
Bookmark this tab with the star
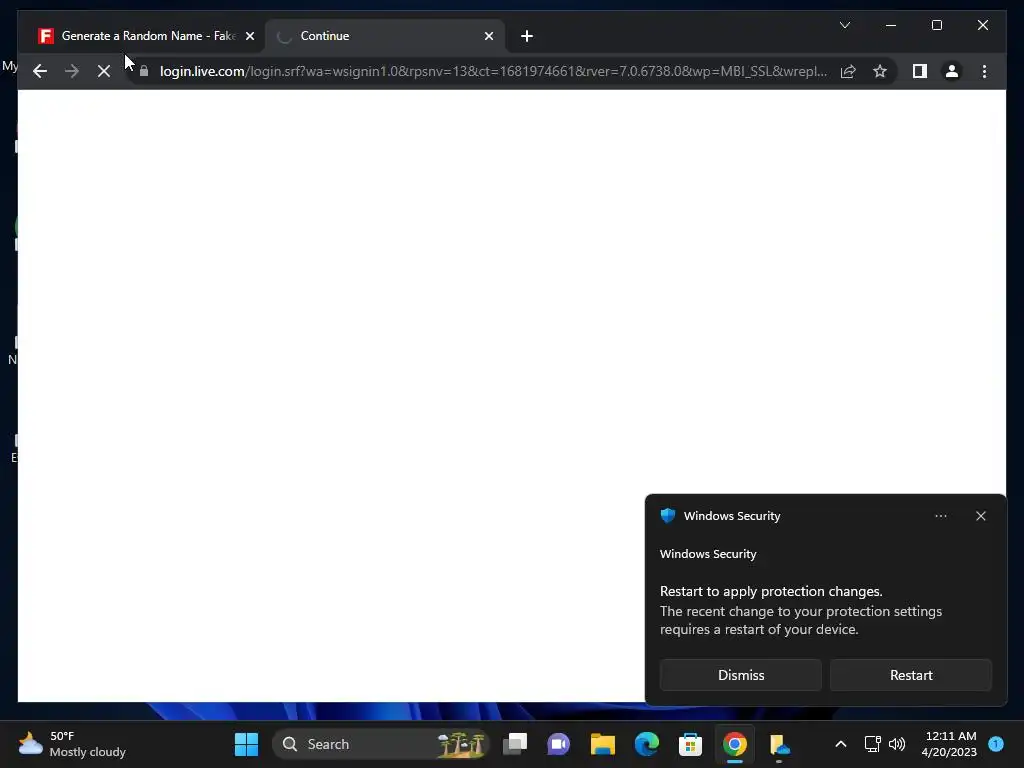point(880,71)
